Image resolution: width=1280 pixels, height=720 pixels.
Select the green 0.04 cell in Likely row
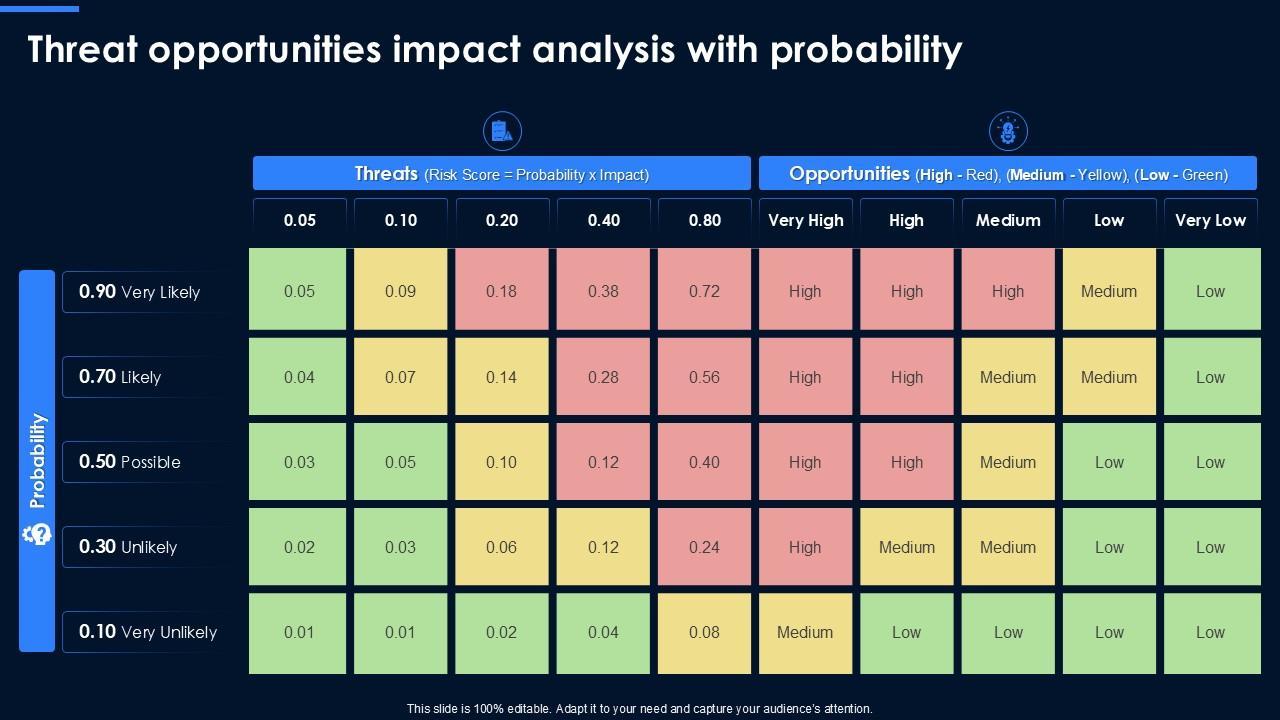click(x=299, y=377)
